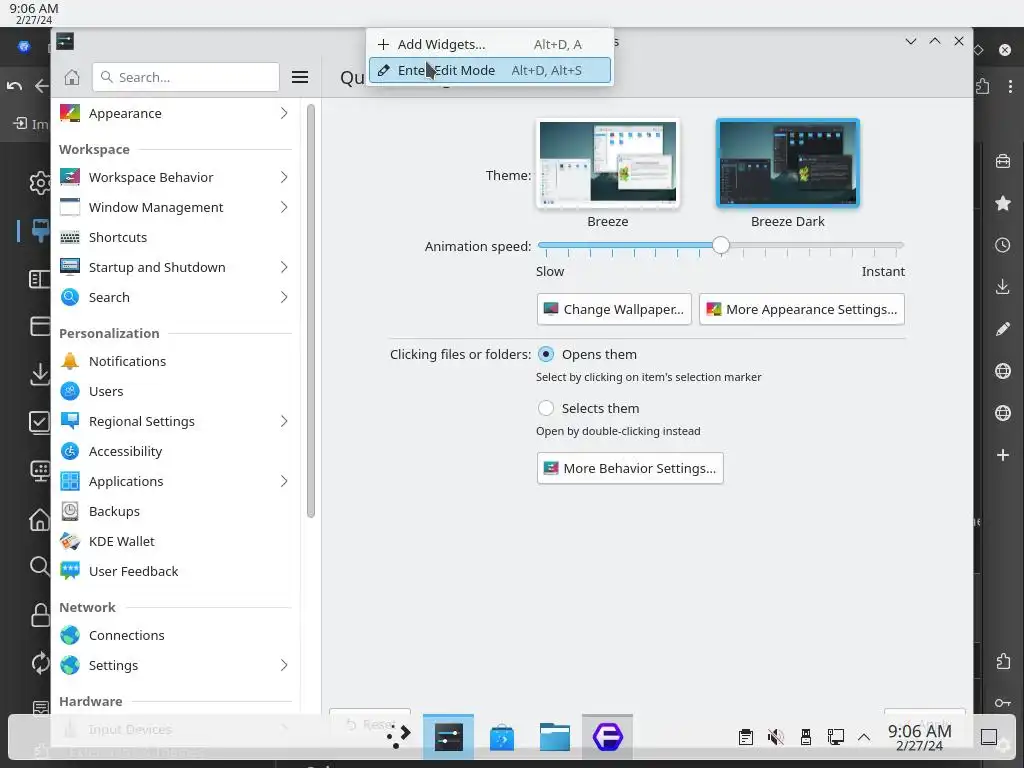Click the 'Change Wallpaper...' button
The height and width of the screenshot is (768, 1024).
[614, 309]
